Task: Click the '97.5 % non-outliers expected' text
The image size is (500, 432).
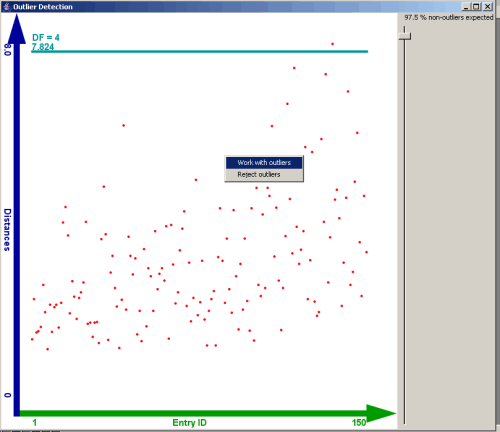Action: [x=449, y=18]
